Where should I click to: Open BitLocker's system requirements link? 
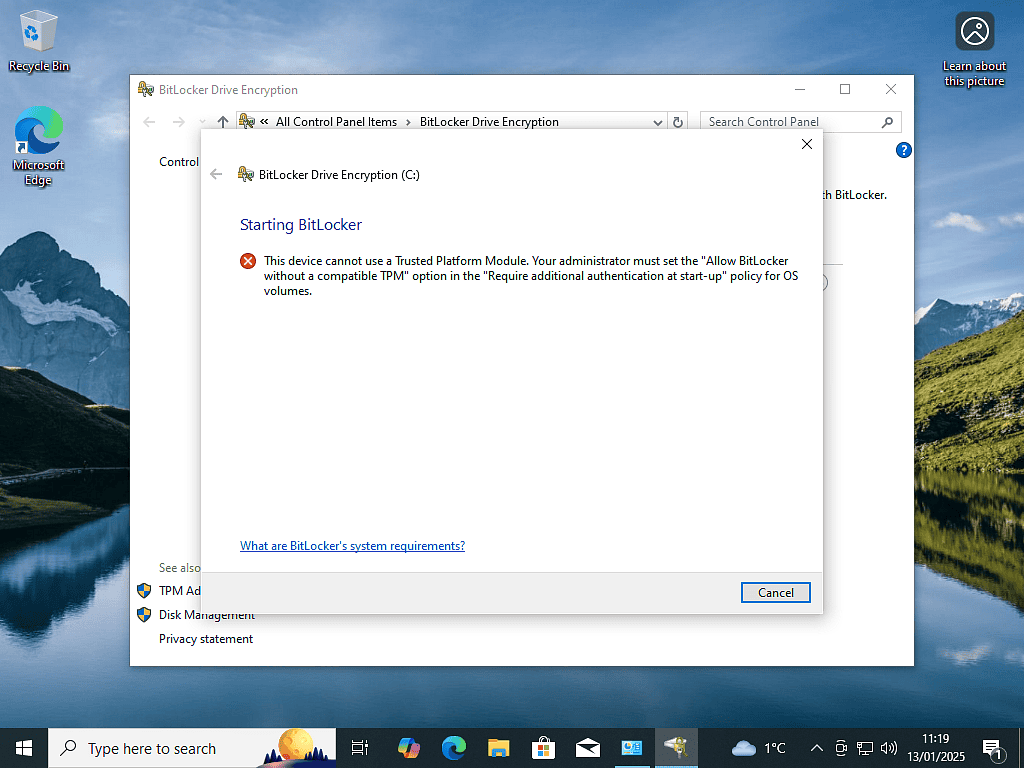(352, 546)
